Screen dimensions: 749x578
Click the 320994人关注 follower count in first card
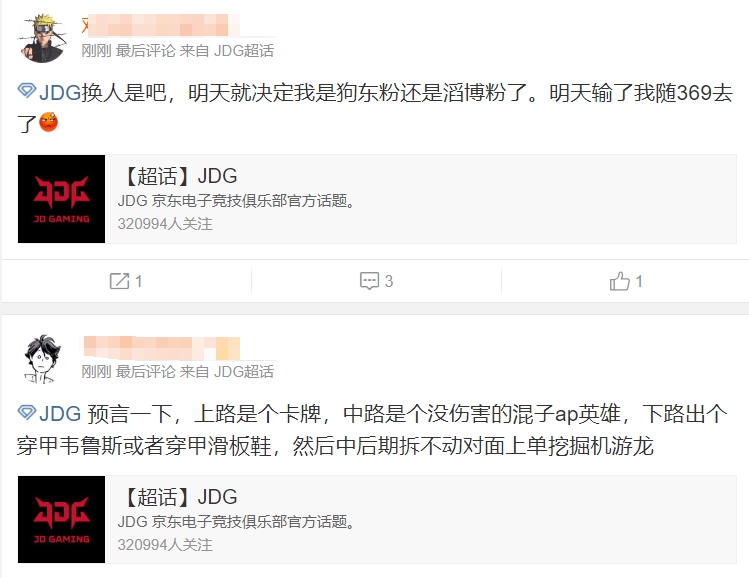point(165,224)
